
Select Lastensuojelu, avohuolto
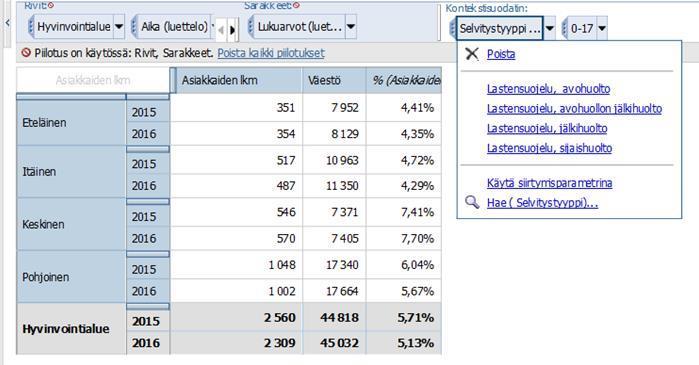[548, 89]
